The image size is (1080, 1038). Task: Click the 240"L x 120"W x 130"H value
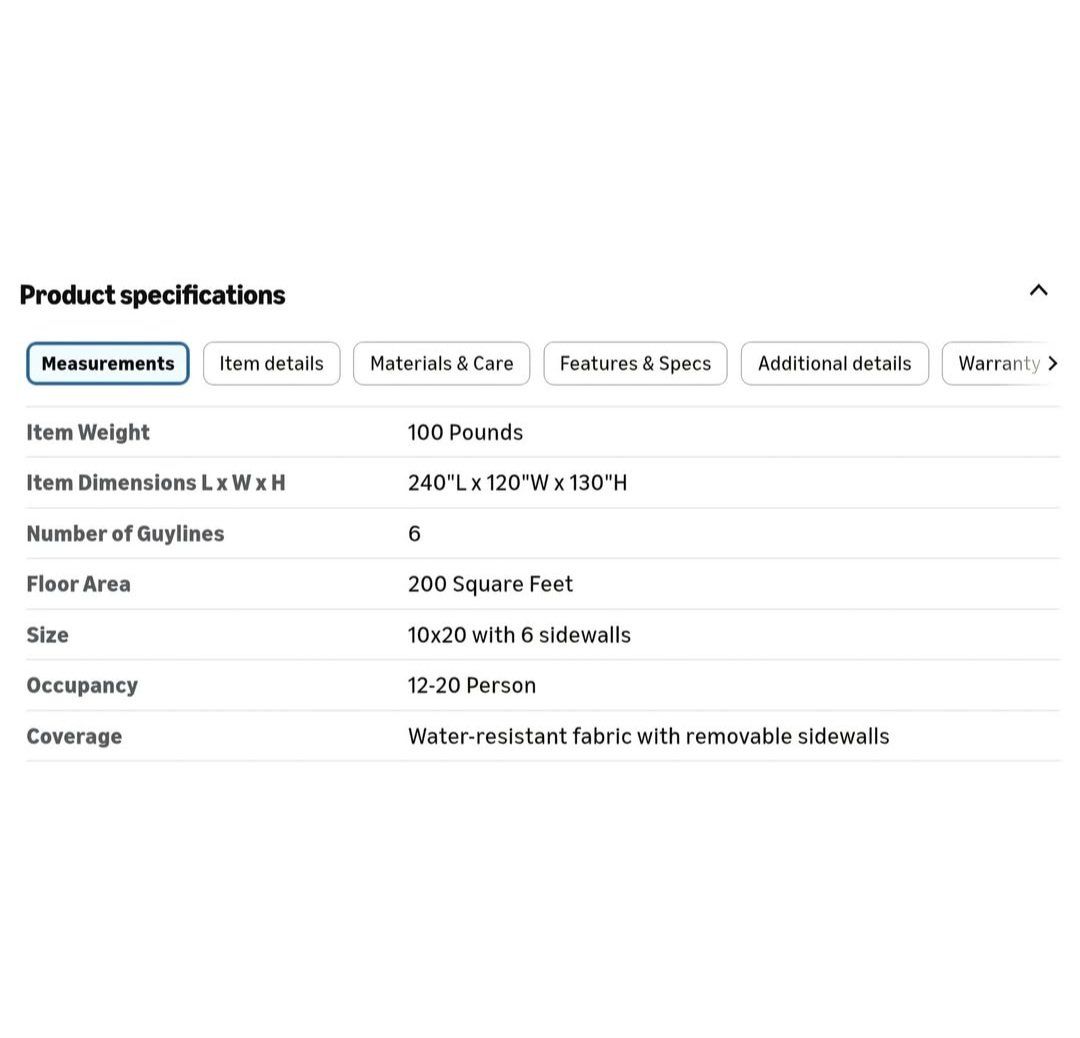(517, 483)
